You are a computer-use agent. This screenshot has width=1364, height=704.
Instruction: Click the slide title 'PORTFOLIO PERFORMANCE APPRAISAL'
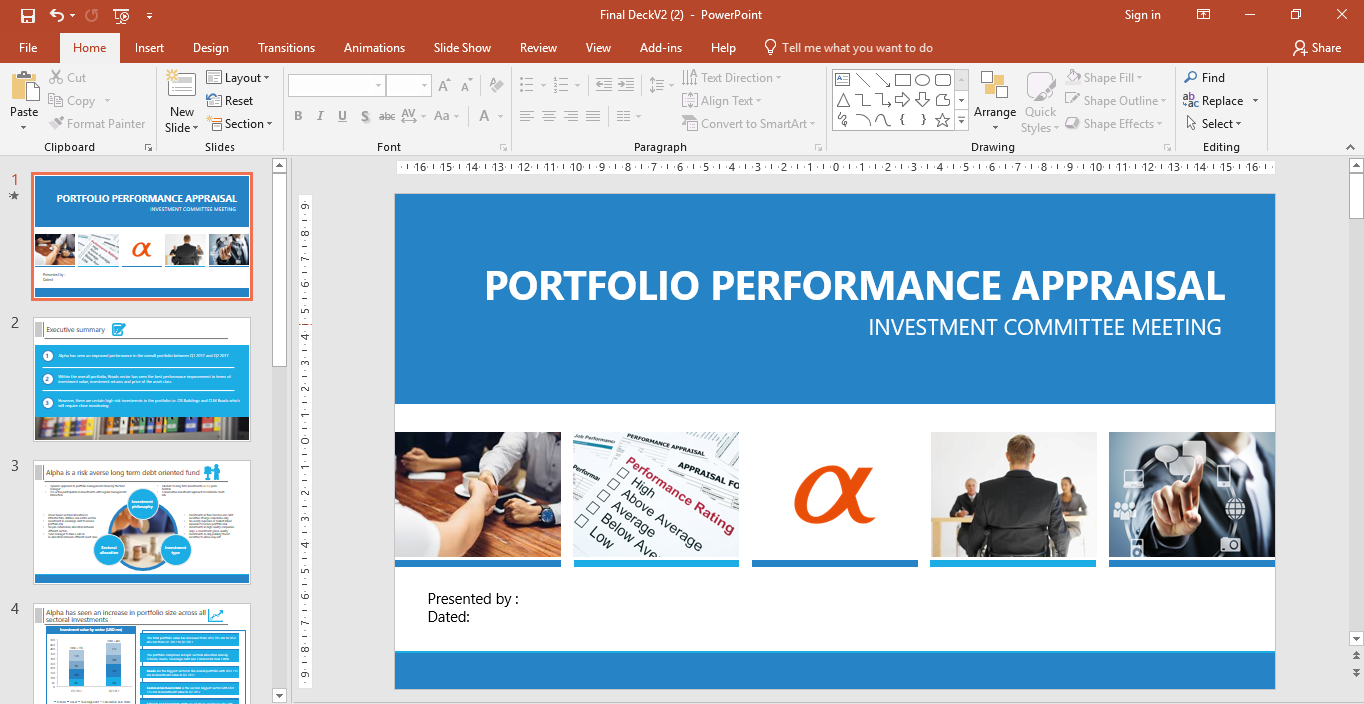(855, 286)
